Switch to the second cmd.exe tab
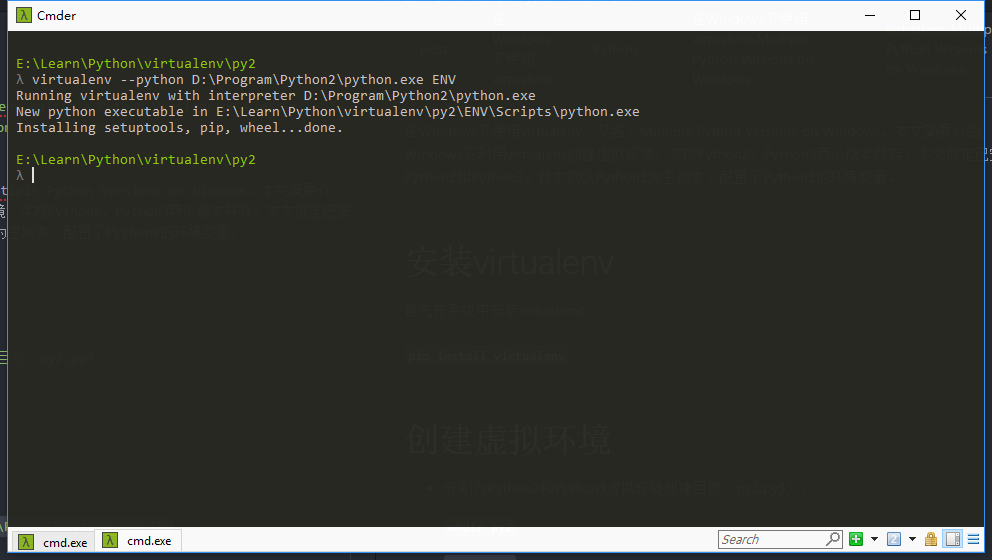 tap(138, 540)
